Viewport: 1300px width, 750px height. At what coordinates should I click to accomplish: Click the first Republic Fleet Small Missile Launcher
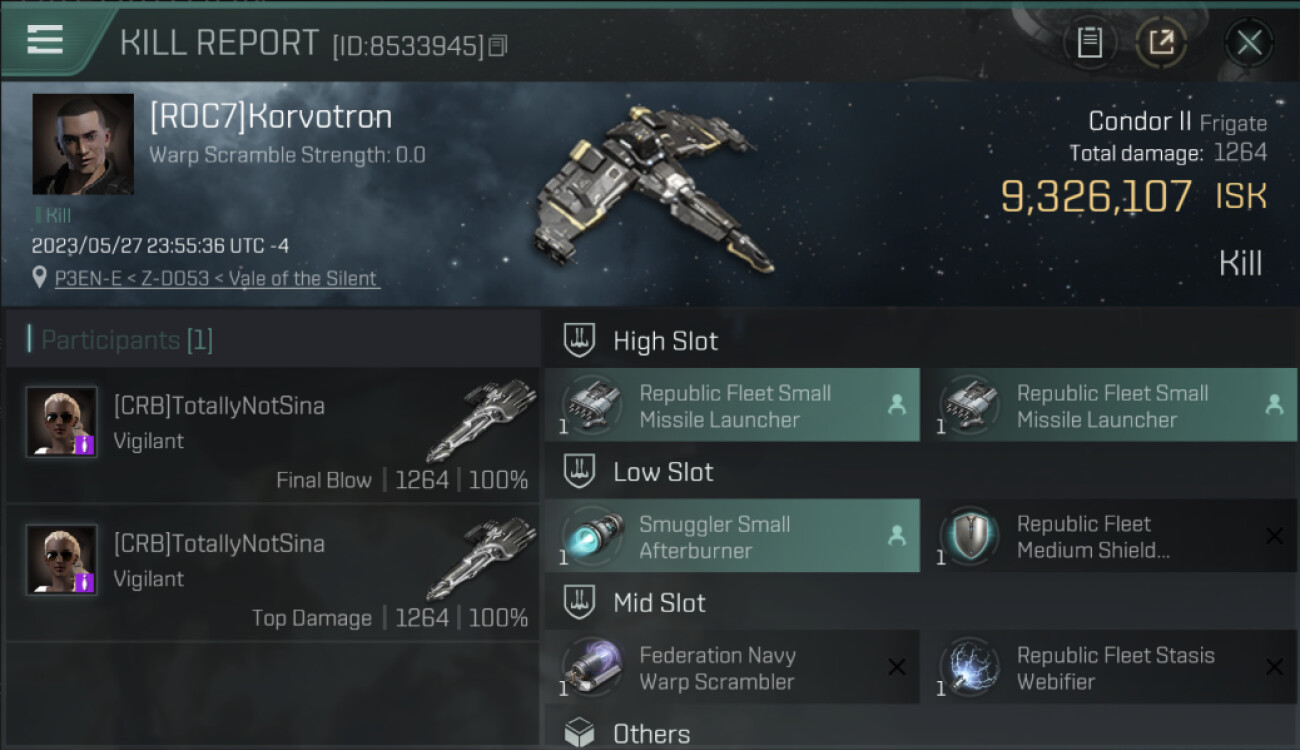click(x=732, y=405)
